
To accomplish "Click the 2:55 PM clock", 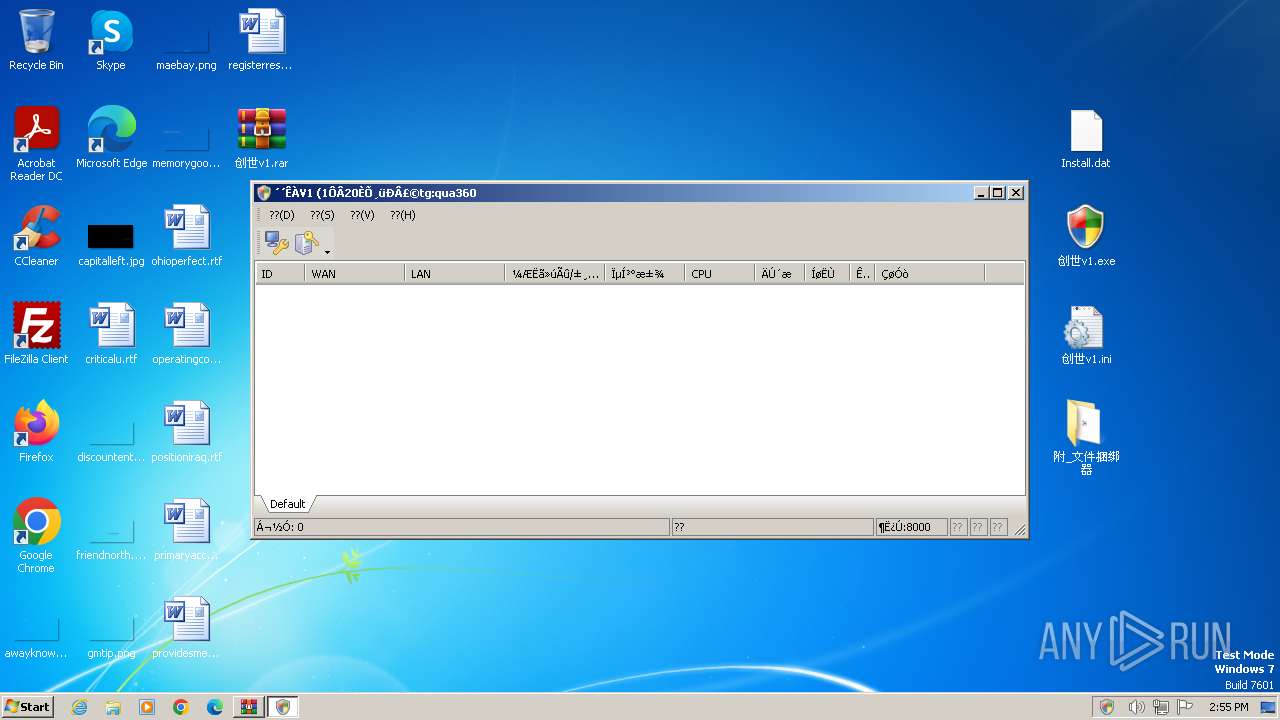I will tap(1229, 707).
